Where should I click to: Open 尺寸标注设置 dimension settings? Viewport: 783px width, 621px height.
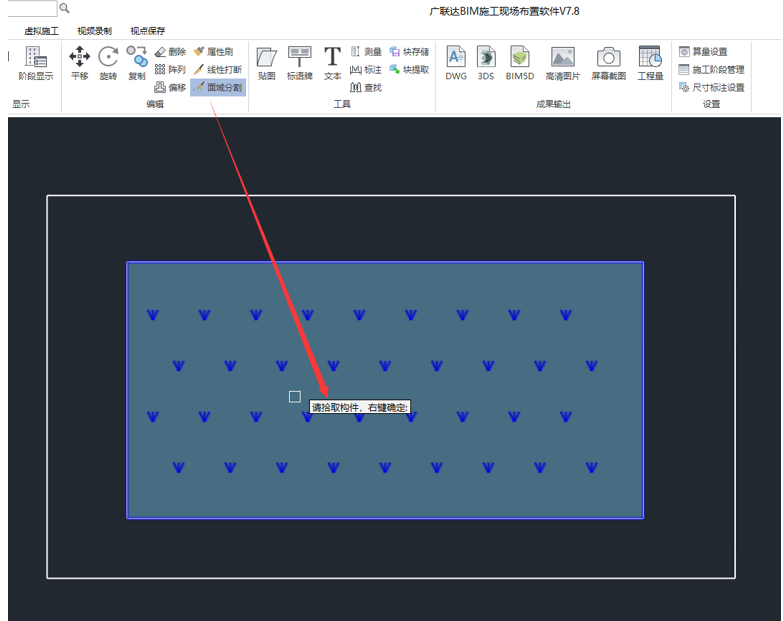[x=712, y=87]
